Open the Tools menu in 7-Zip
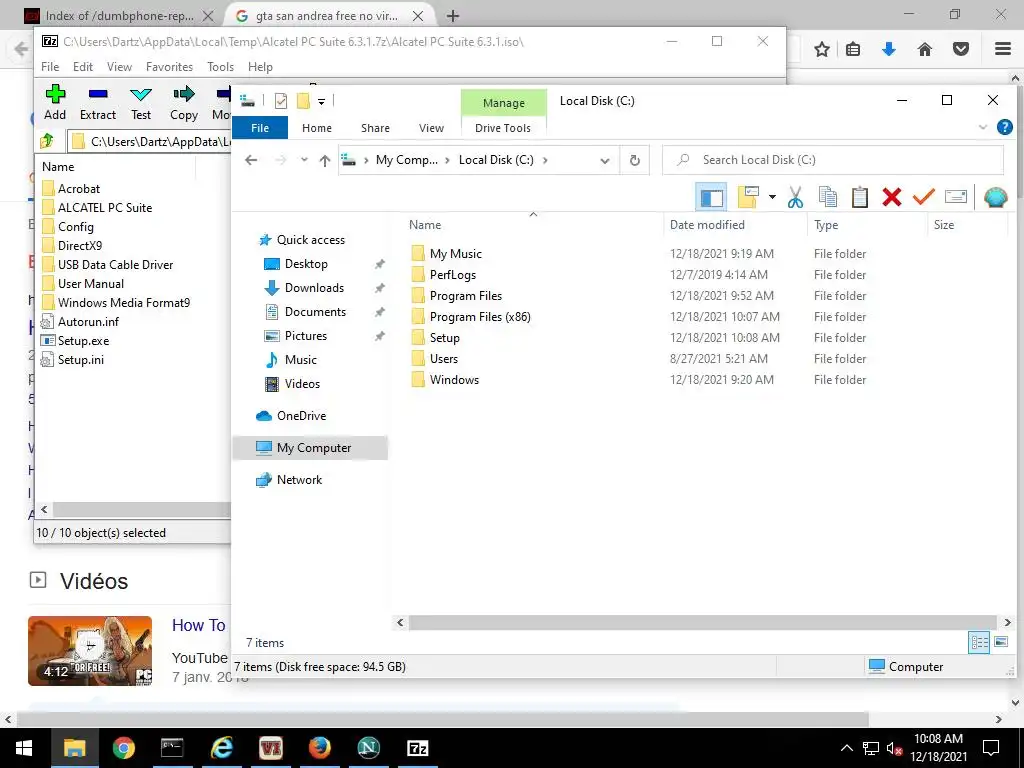 [220, 67]
